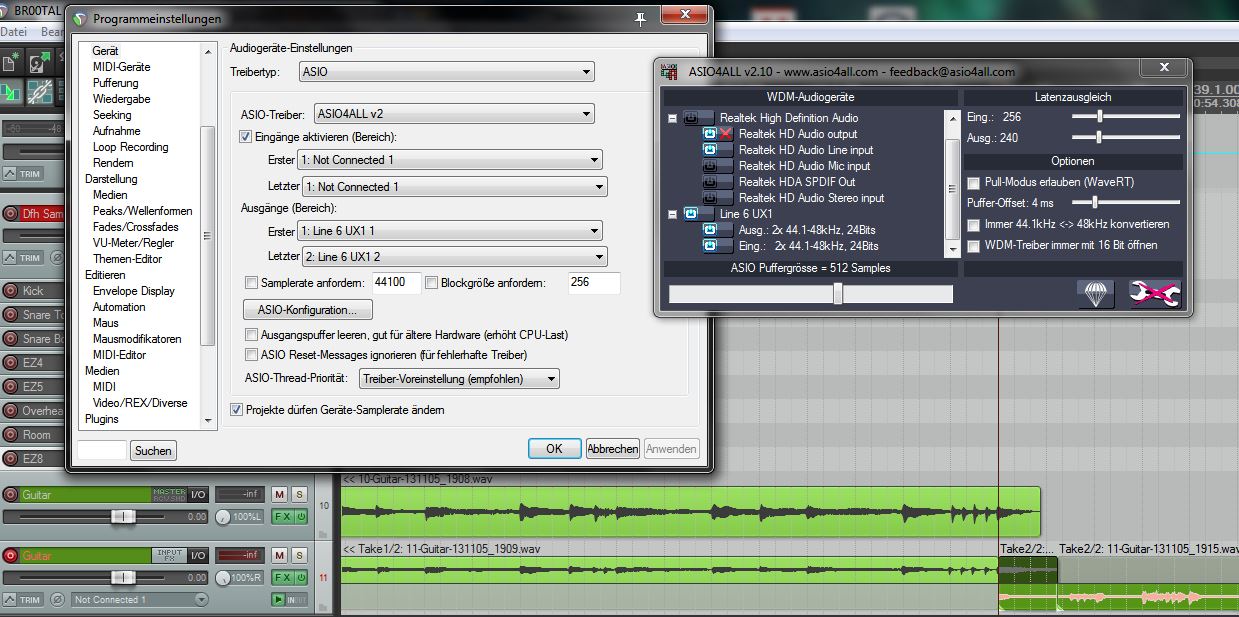
Task: Arm record on Kick track
Action: (11, 291)
